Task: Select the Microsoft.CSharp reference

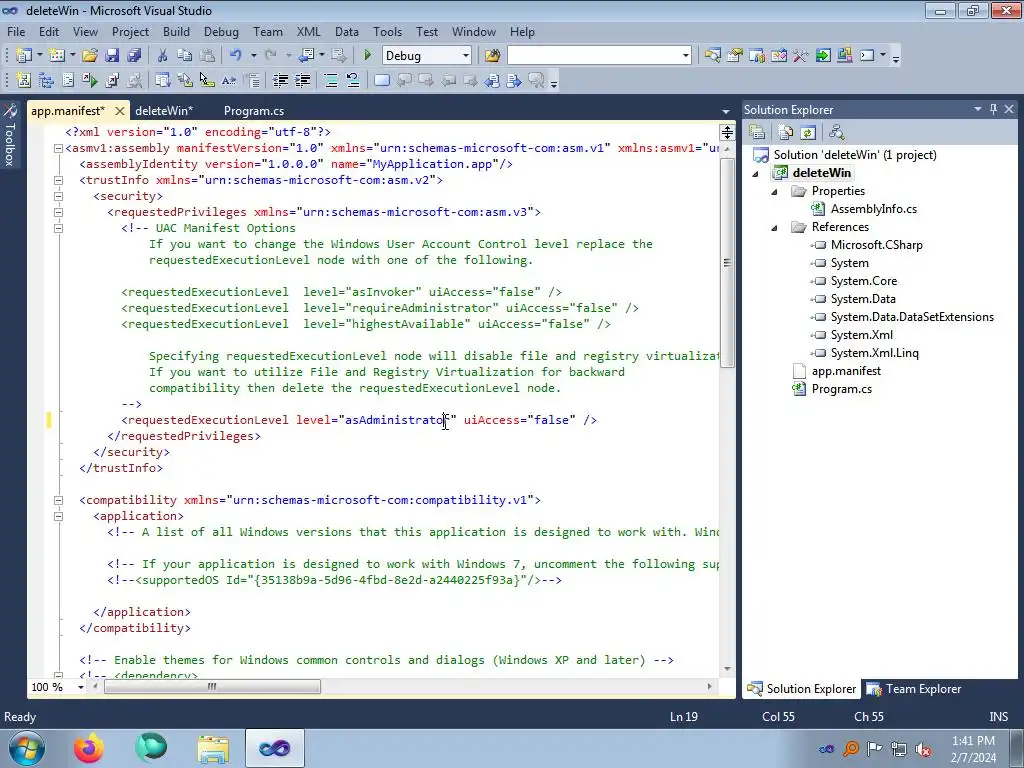Action: [876, 246]
